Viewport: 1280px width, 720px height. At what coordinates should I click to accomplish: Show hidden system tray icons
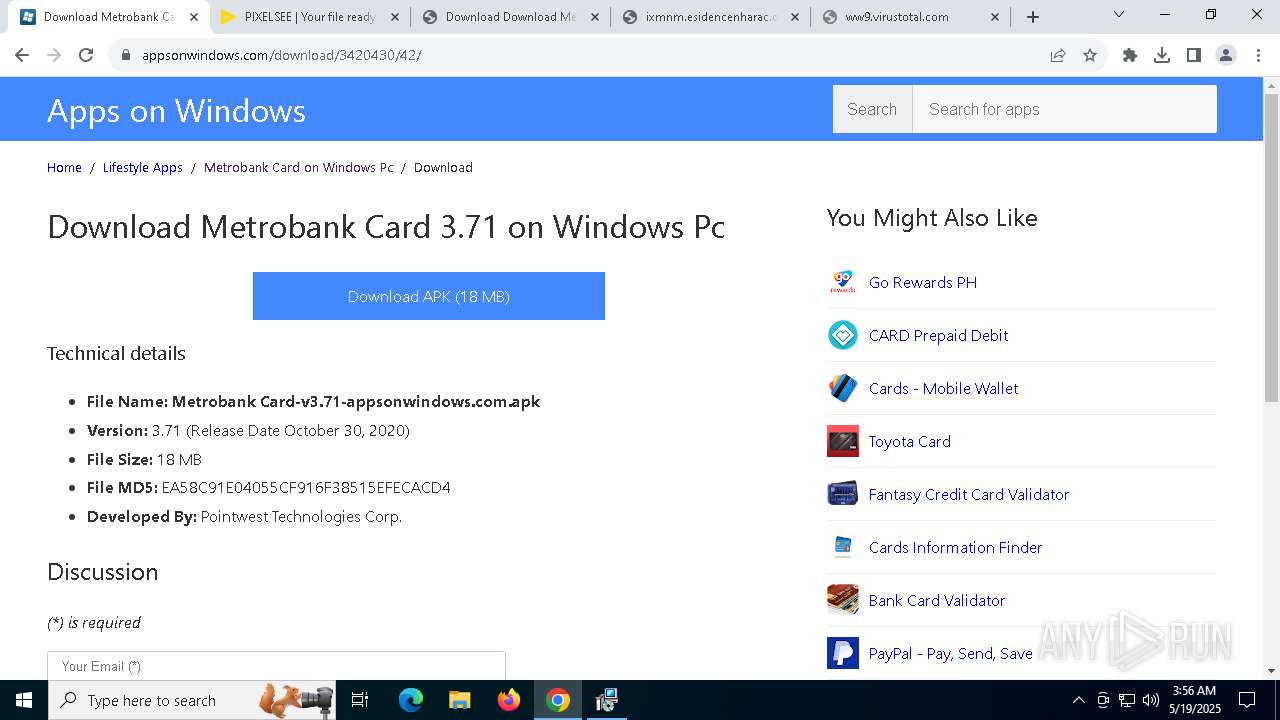click(x=1078, y=700)
